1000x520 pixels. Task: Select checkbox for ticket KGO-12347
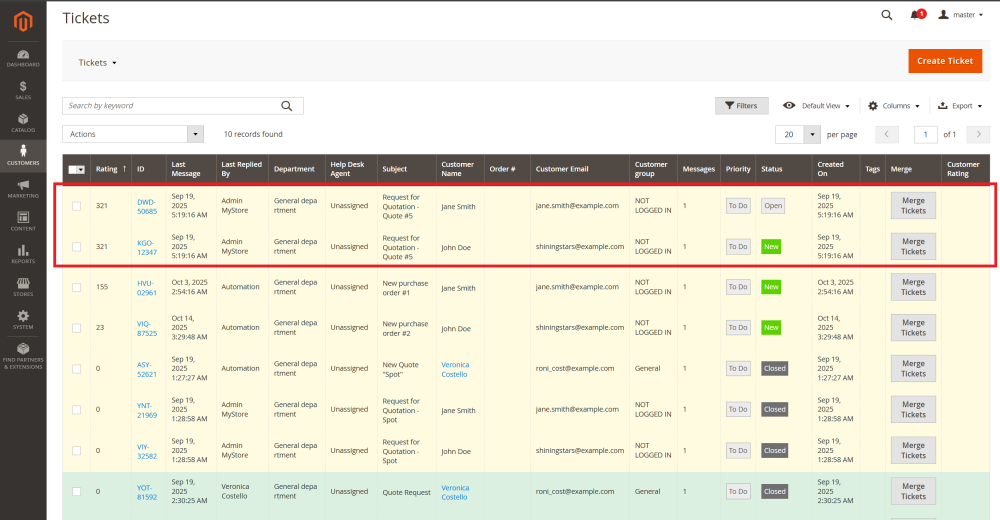point(77,247)
